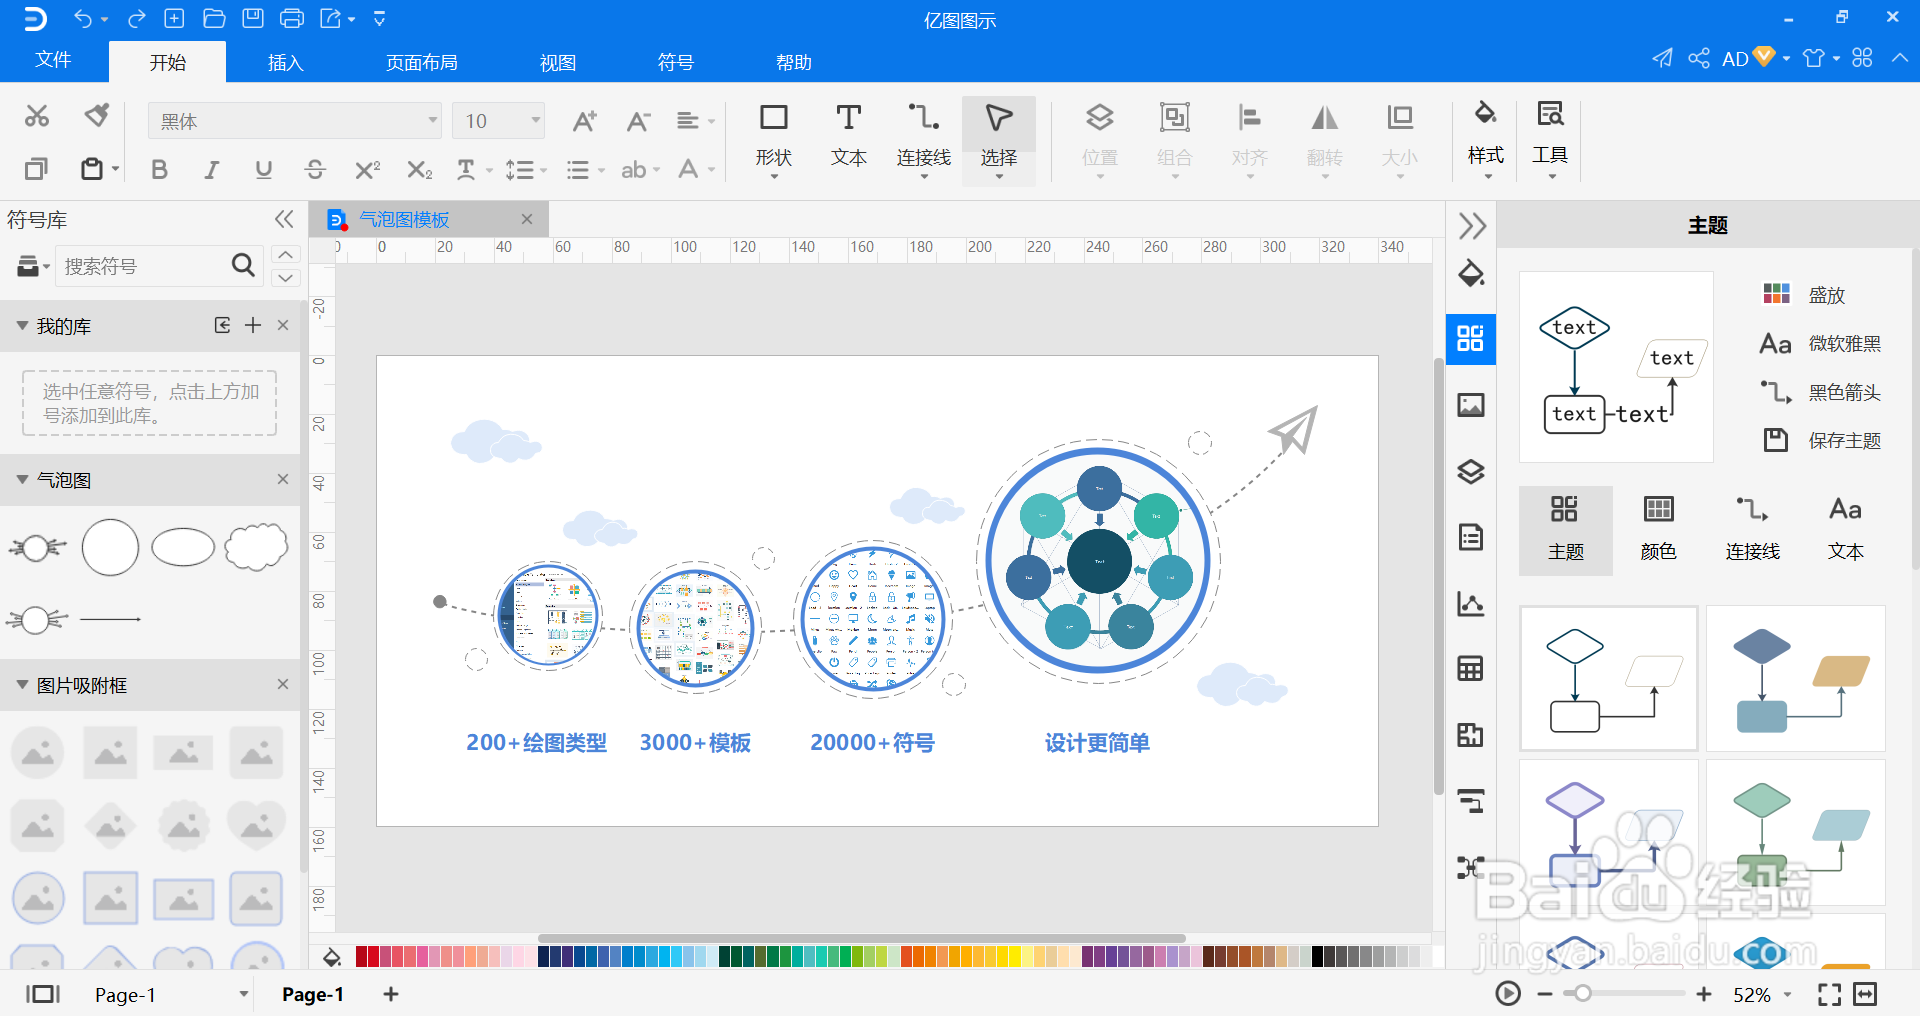Screen dimensions: 1920x1016
Task: Switch to the 帮助 ribbon tab
Action: (x=794, y=62)
